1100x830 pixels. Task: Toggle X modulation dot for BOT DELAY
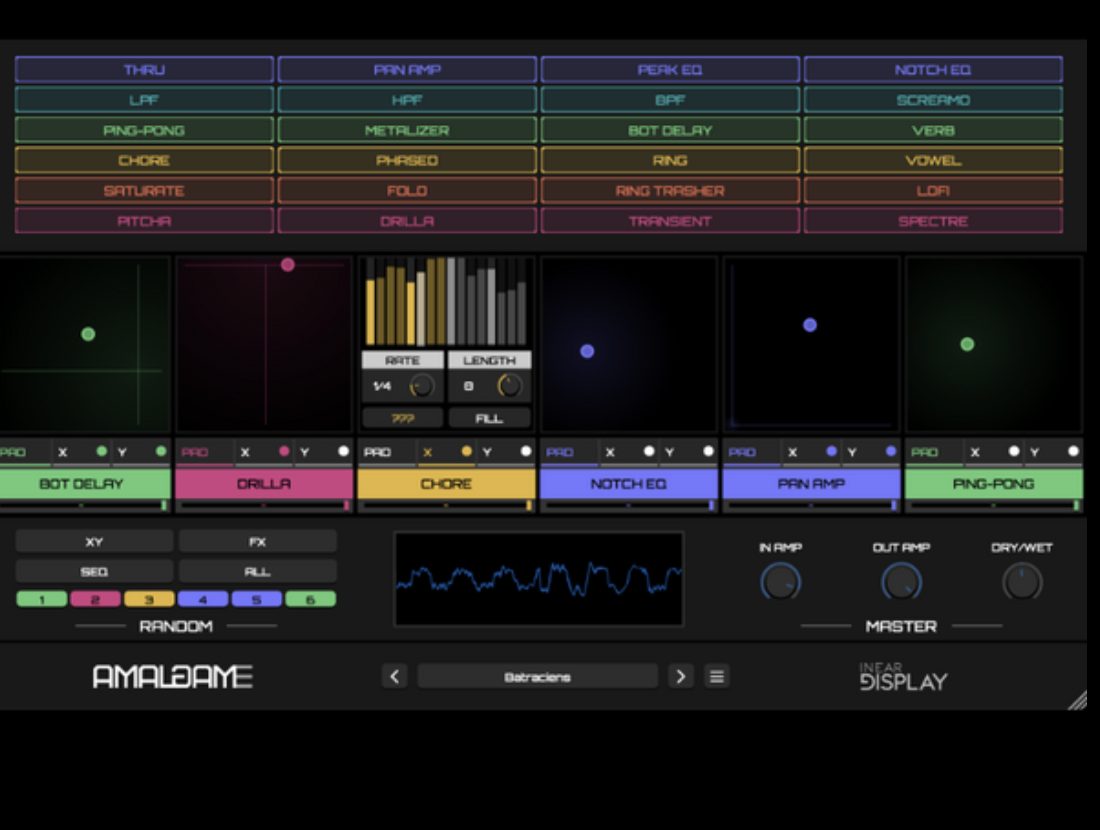(102, 451)
